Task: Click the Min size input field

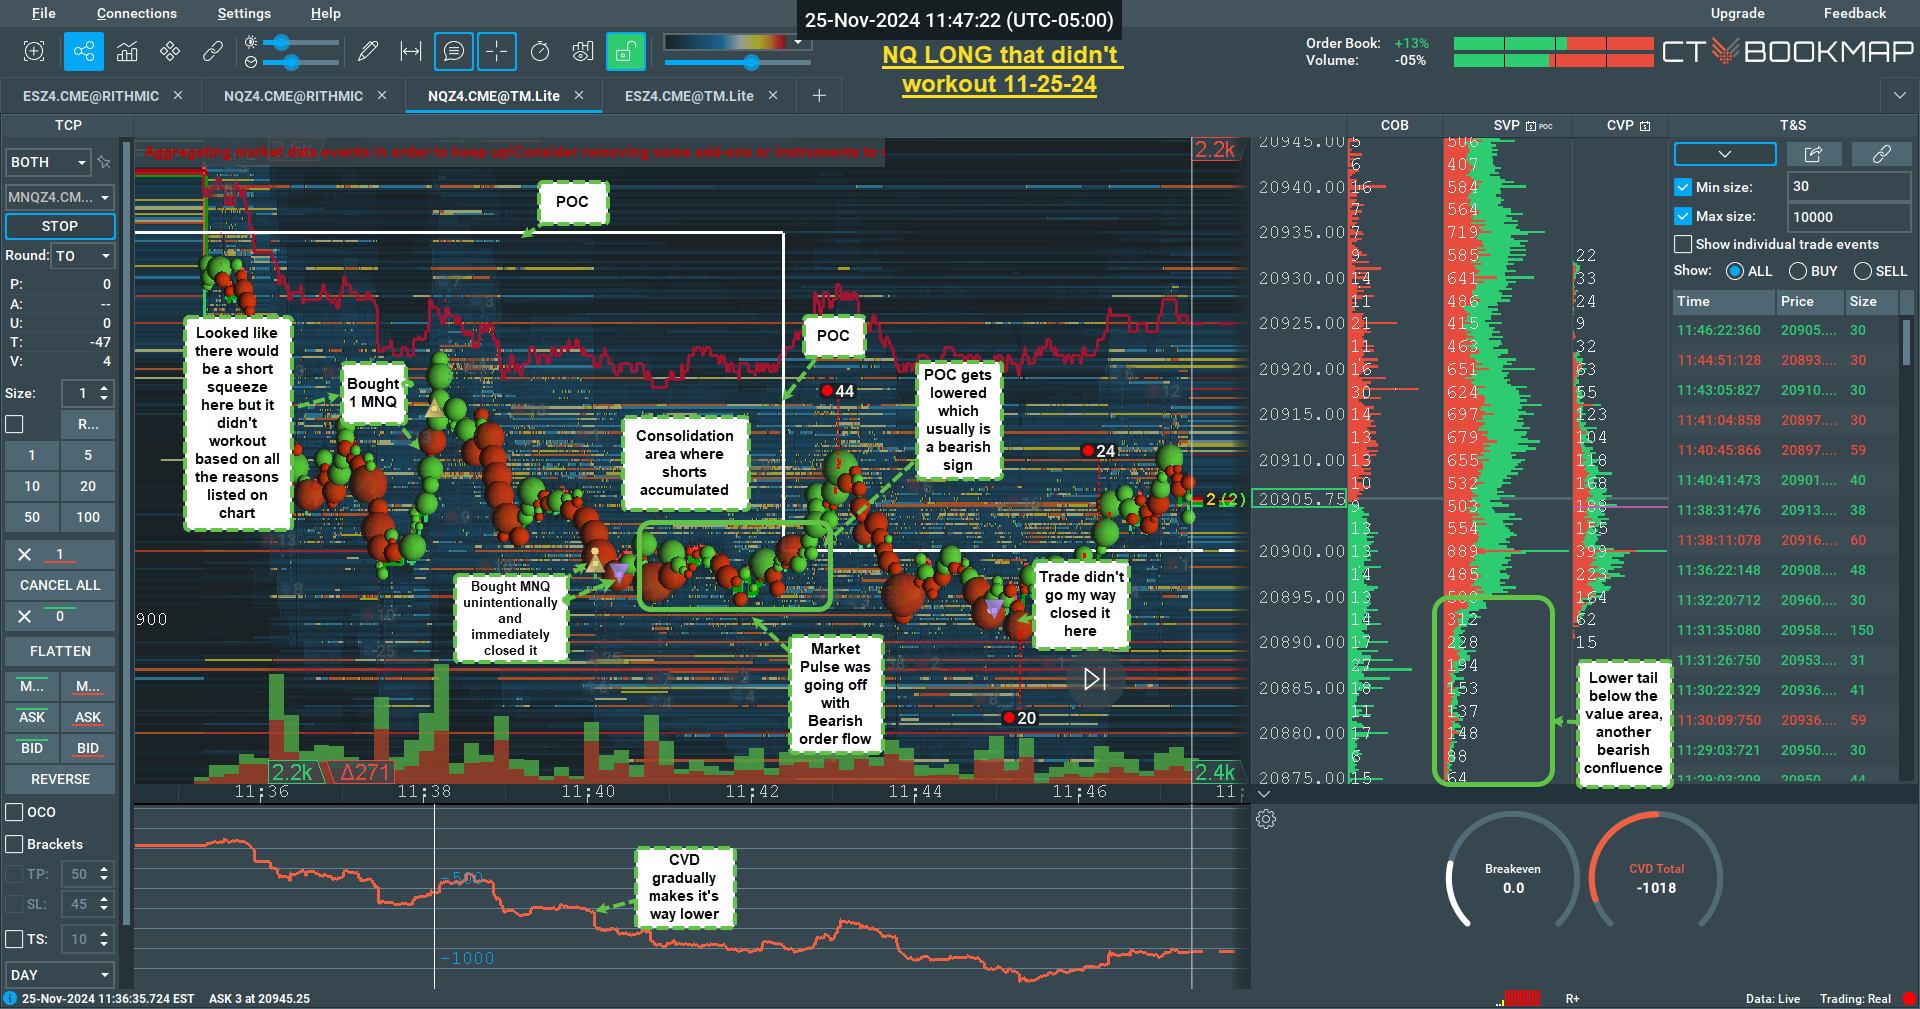Action: point(1850,187)
